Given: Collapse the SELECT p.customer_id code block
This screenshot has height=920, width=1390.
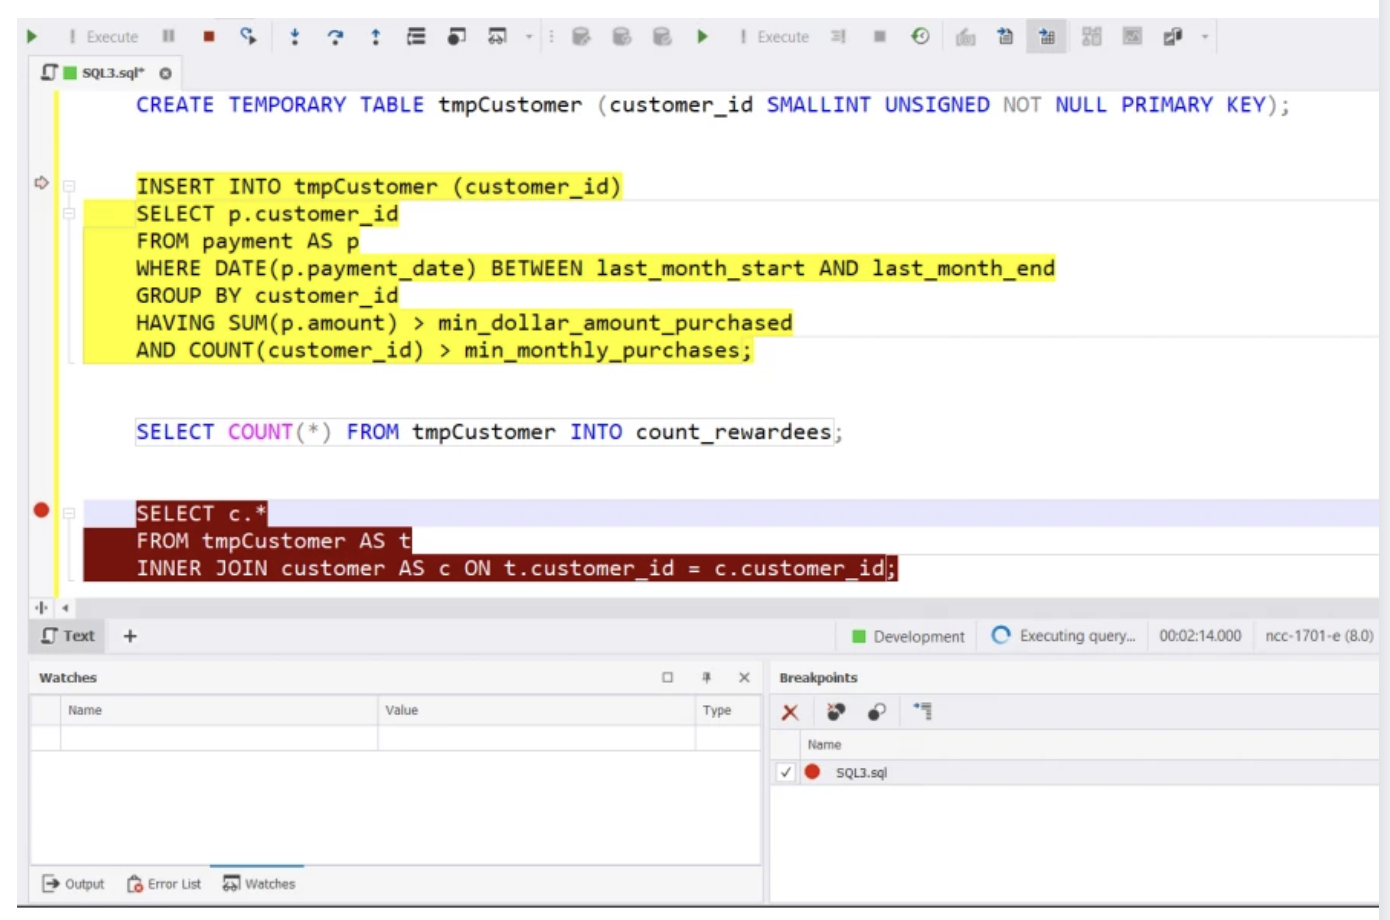Looking at the screenshot, I should tap(69, 213).
